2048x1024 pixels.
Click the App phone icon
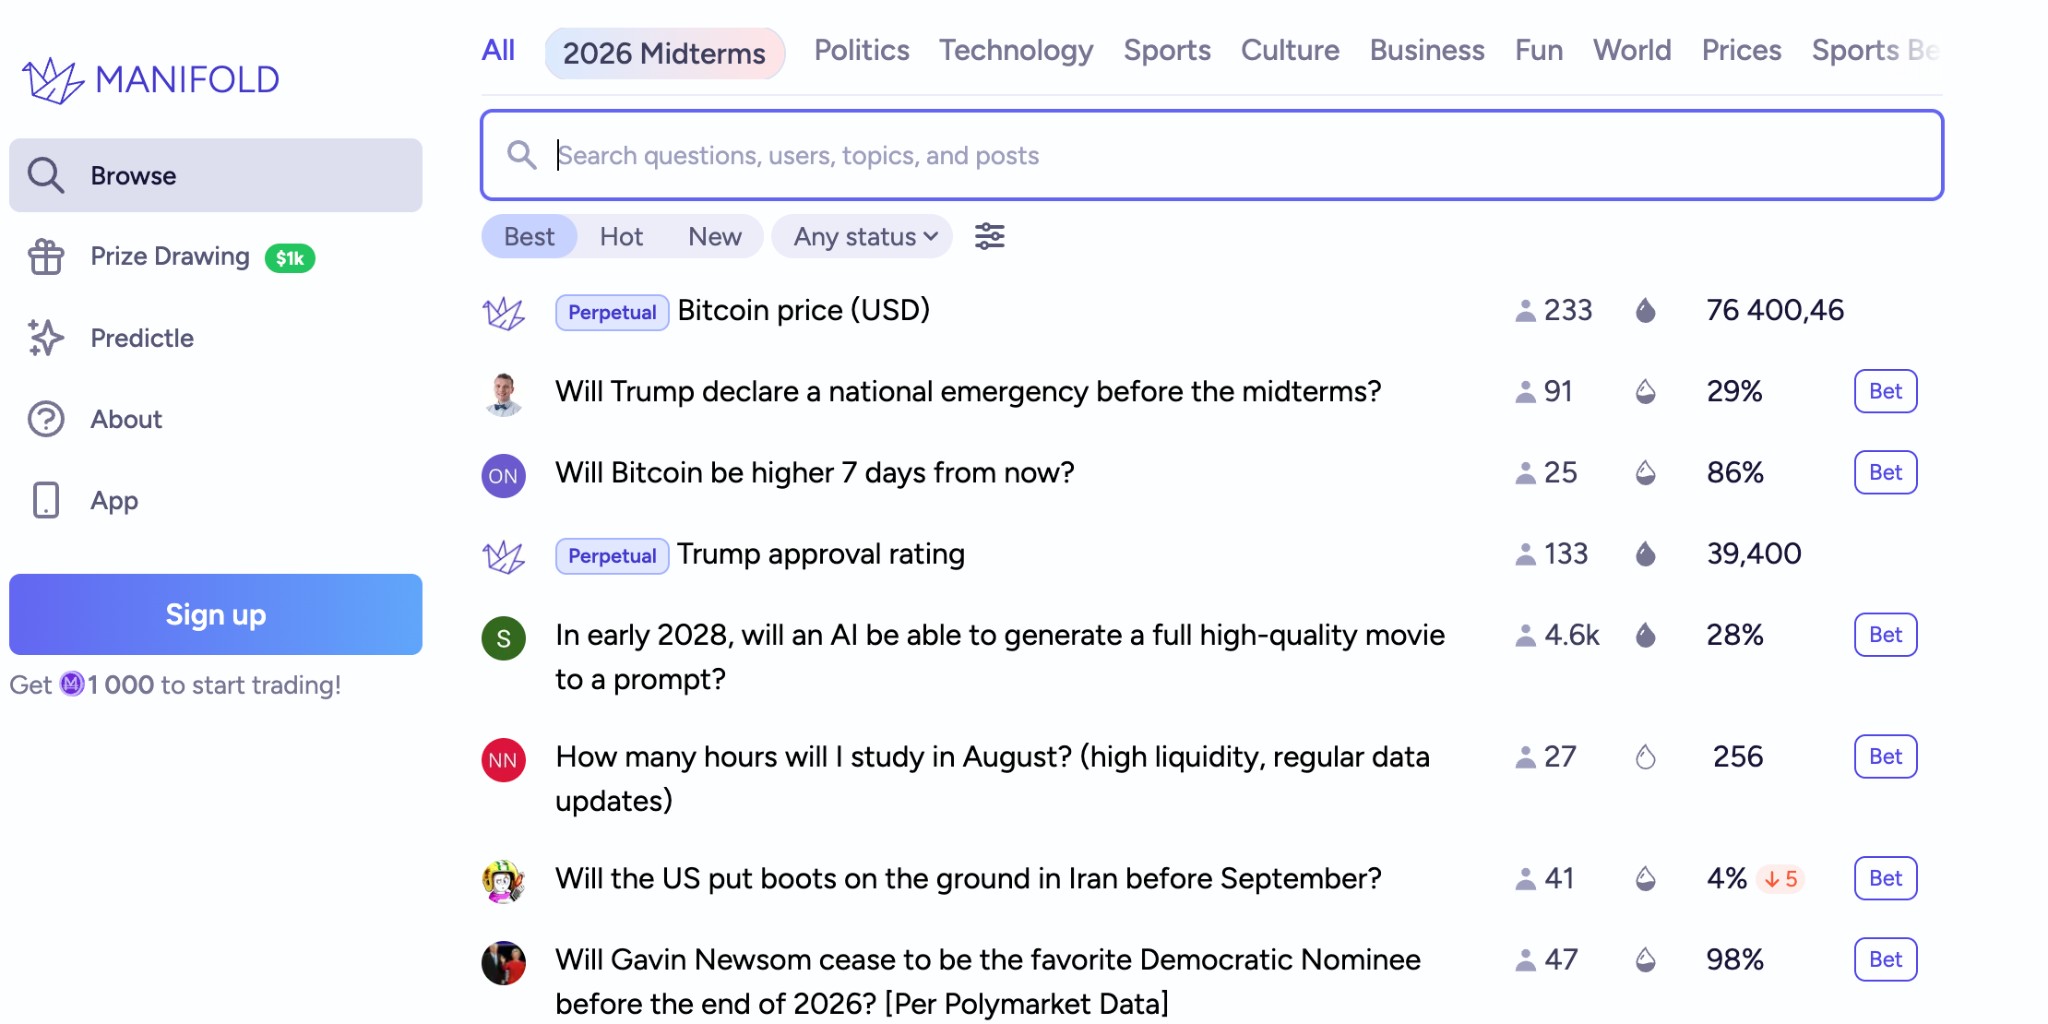46,500
